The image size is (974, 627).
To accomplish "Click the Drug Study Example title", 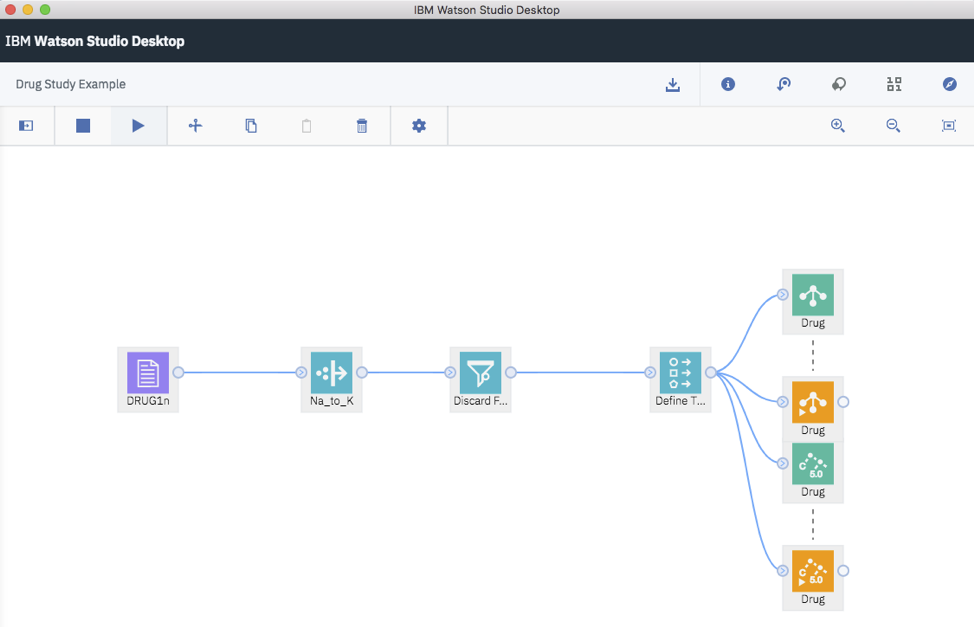I will [71, 84].
